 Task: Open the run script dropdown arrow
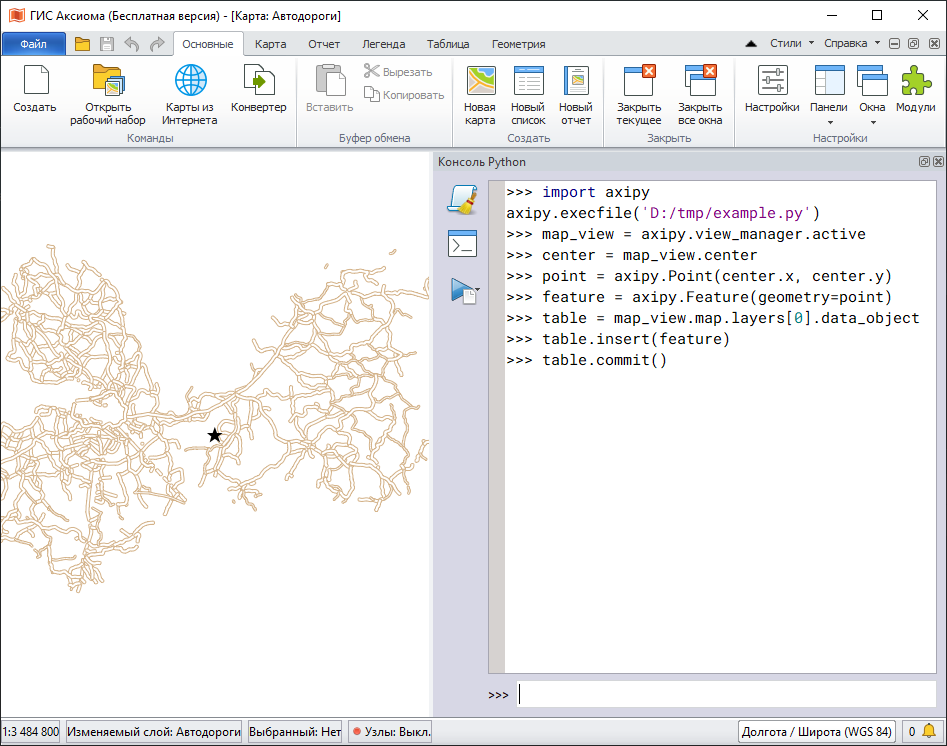tap(478, 290)
